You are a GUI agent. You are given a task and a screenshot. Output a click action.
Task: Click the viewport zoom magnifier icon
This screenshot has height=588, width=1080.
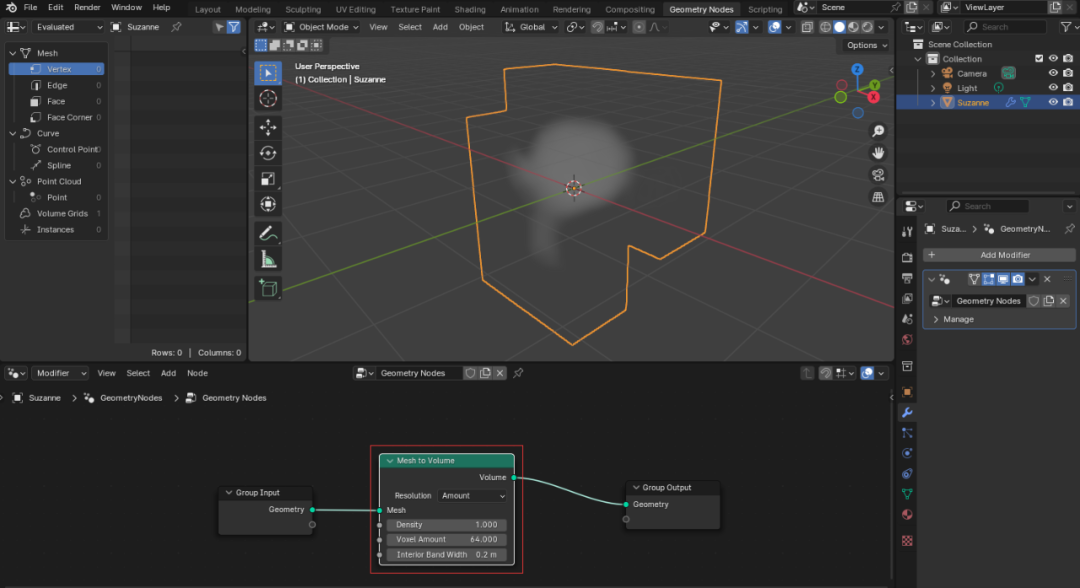click(x=878, y=131)
